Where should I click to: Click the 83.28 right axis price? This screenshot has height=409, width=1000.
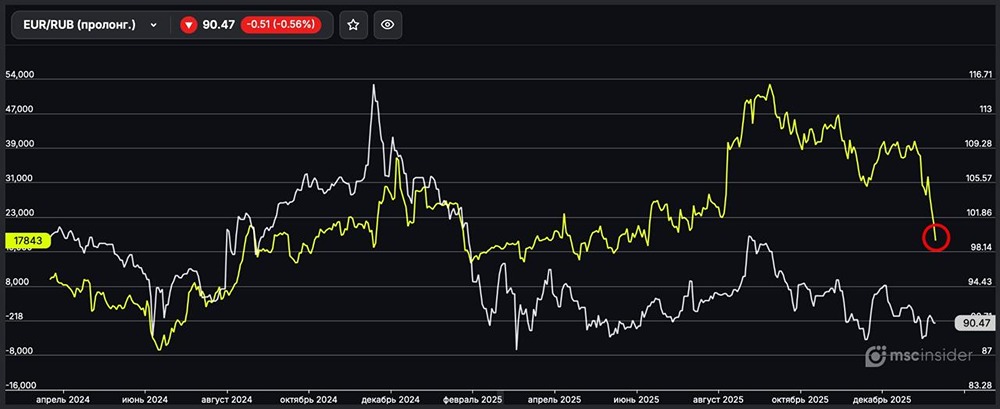[981, 385]
